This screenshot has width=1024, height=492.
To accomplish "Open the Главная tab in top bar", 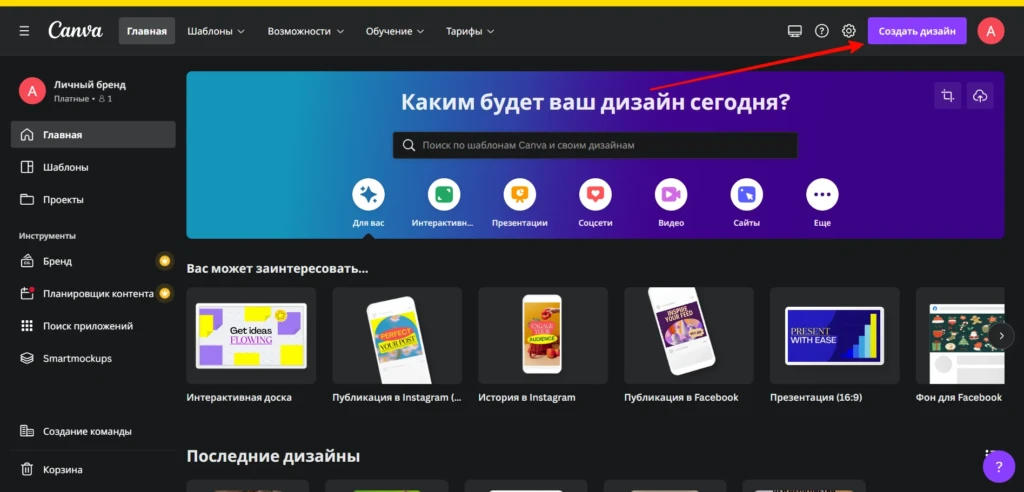I will [147, 31].
